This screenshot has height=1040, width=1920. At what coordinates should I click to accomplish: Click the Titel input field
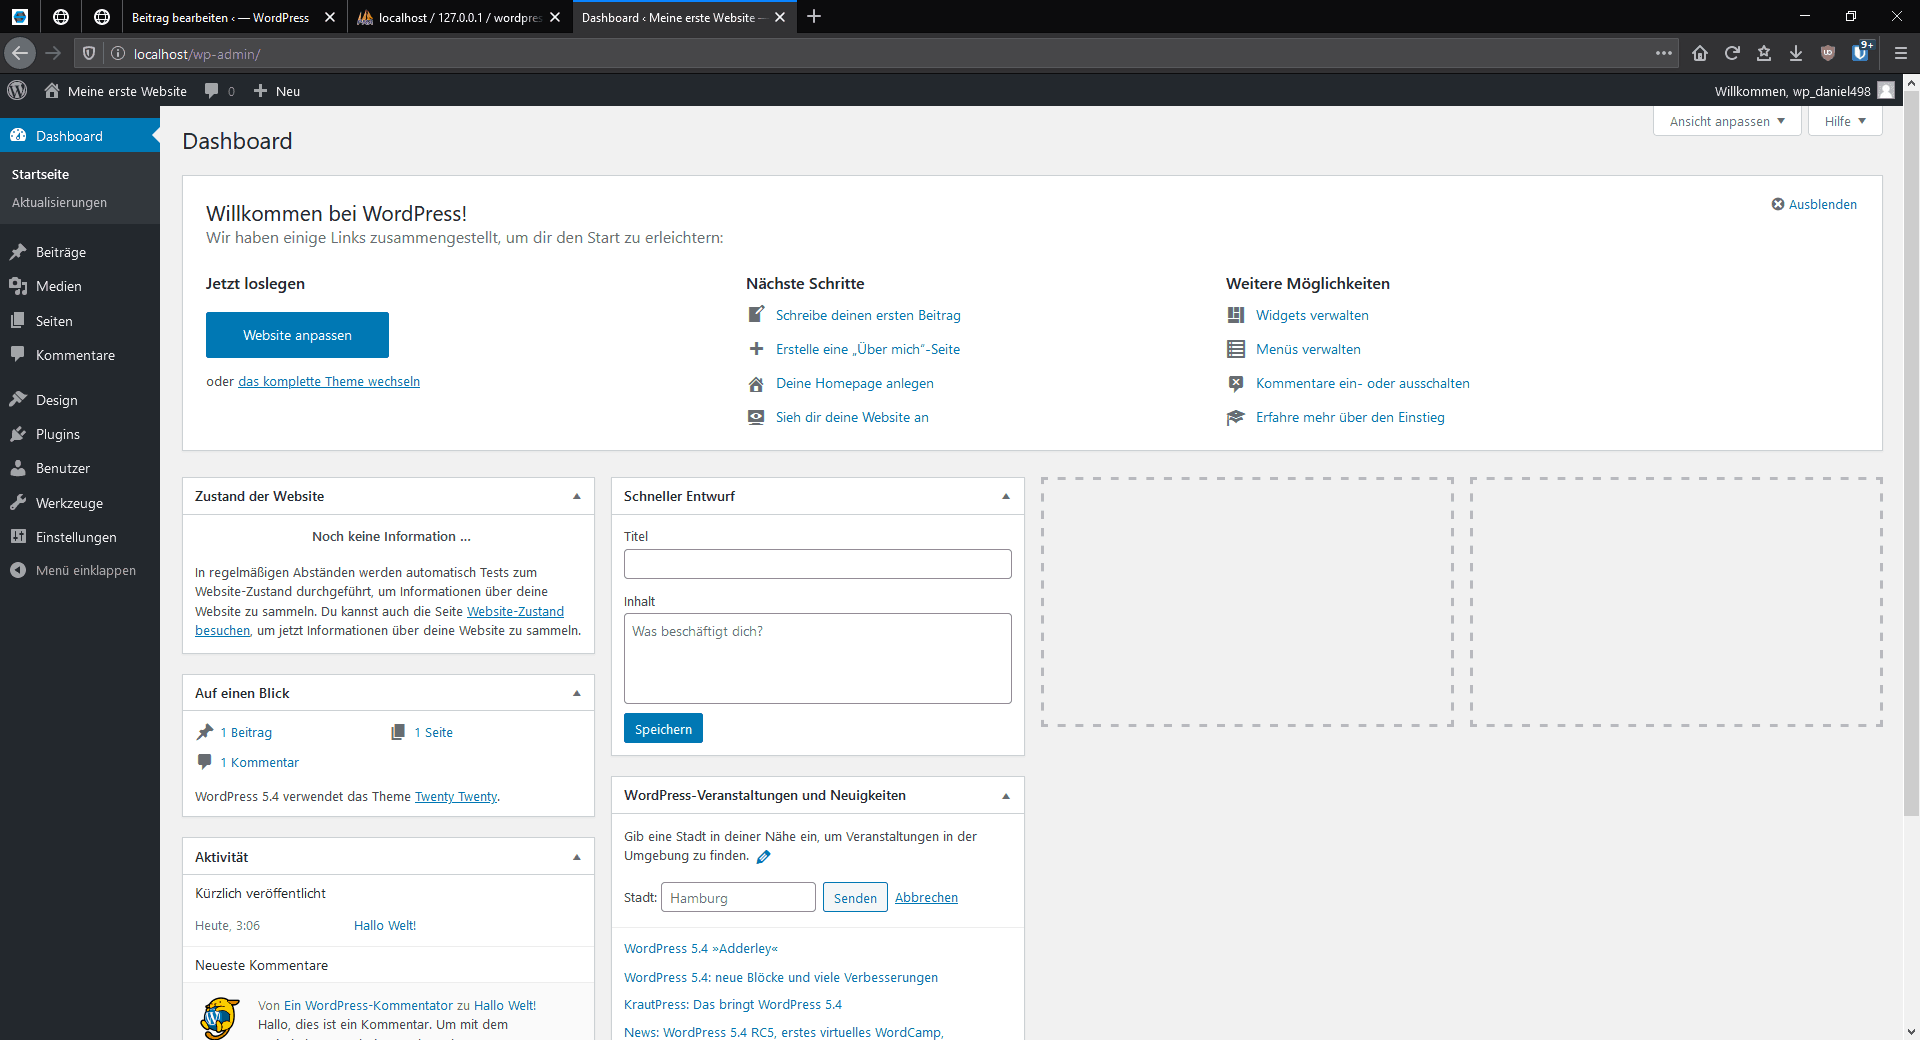(x=817, y=564)
